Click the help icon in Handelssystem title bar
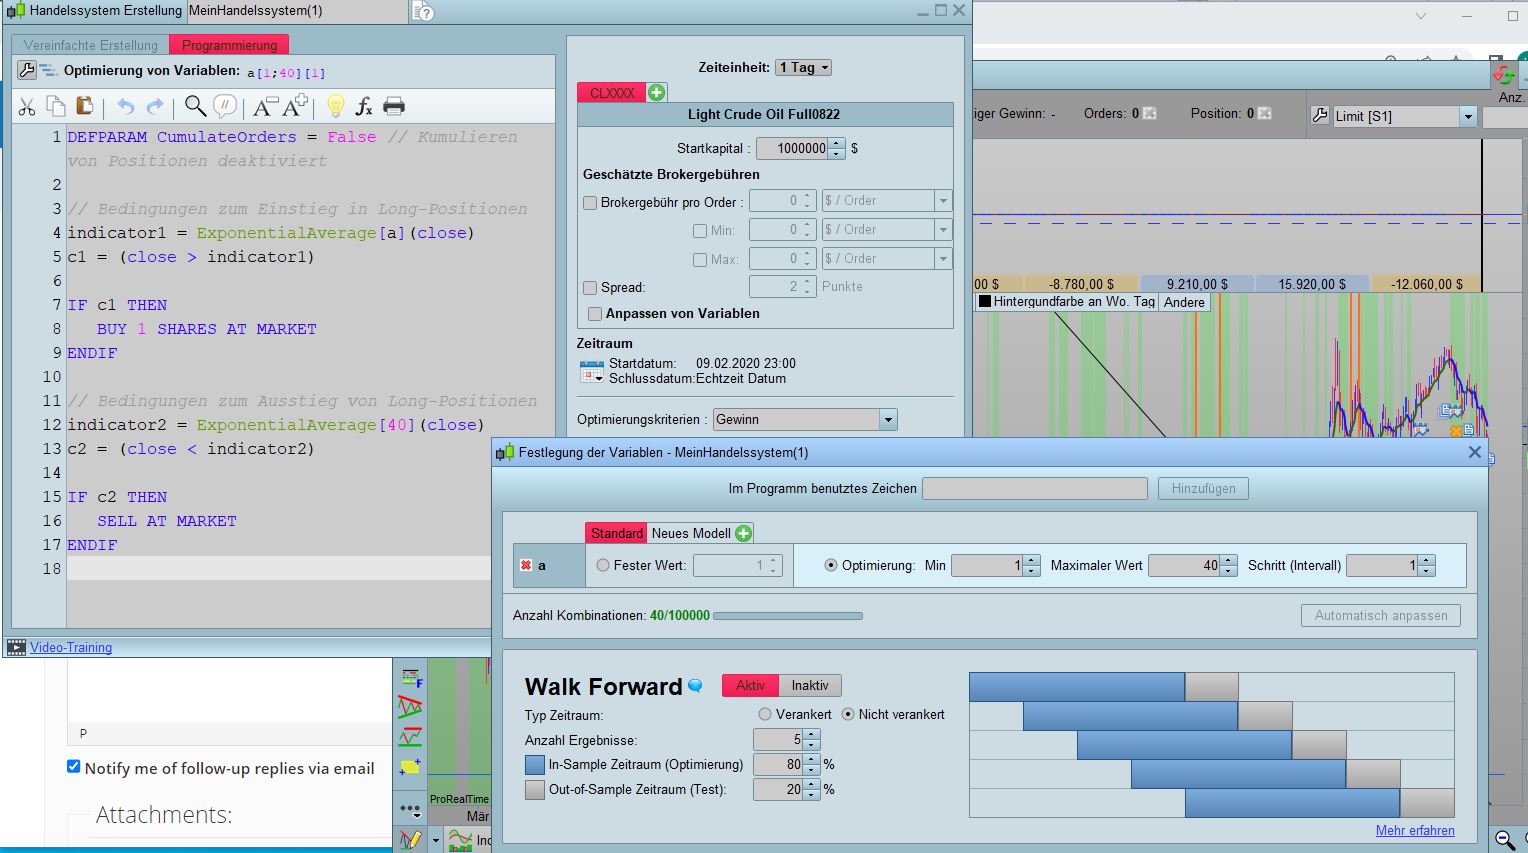 click(424, 12)
